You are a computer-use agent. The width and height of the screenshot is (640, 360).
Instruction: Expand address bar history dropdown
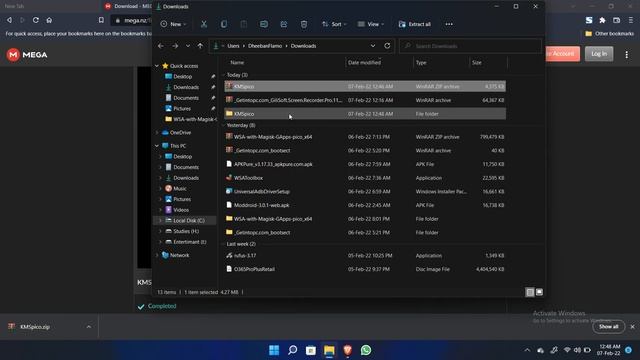click(373, 46)
